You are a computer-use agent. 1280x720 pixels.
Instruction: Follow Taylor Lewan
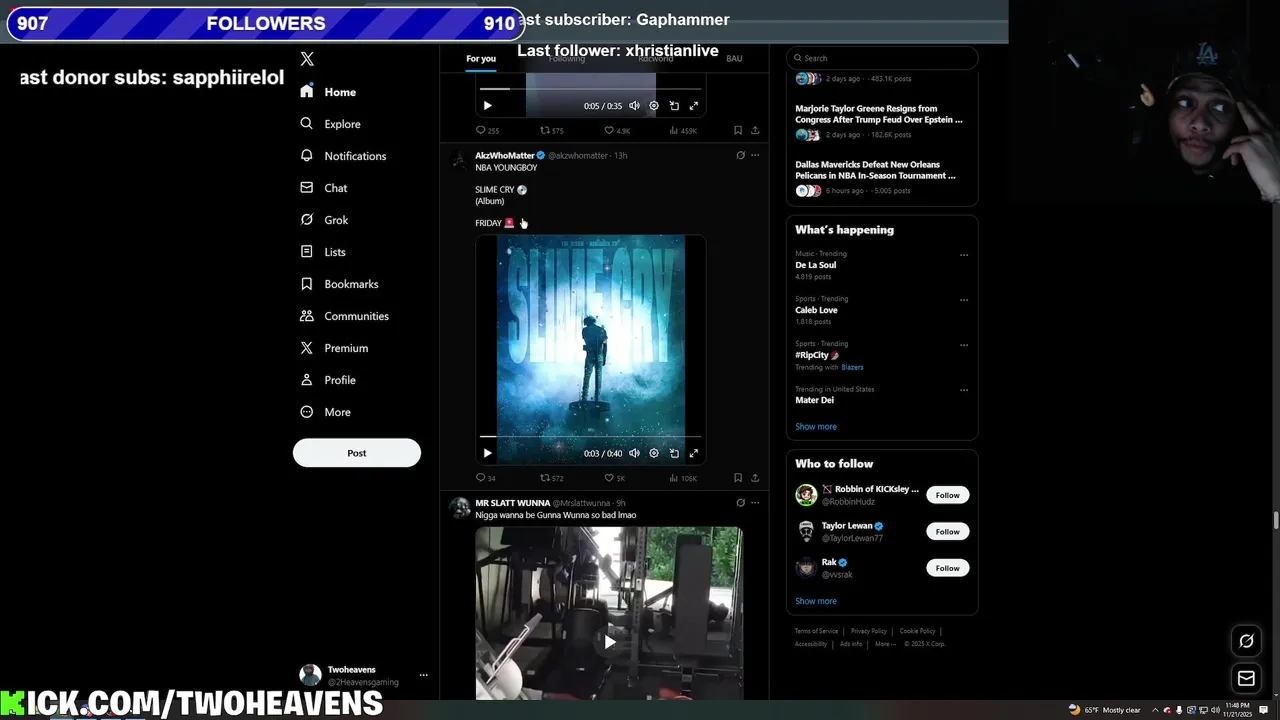point(948,532)
